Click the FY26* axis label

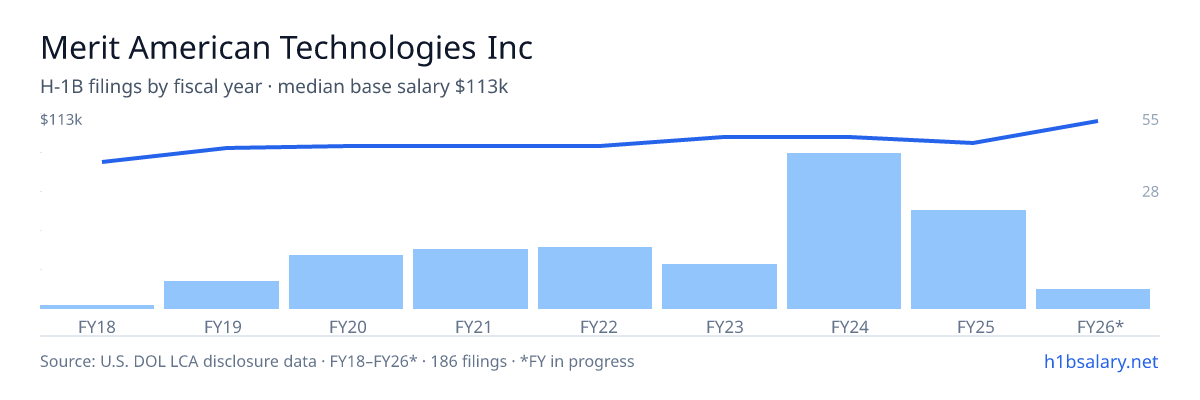[x=1100, y=326]
